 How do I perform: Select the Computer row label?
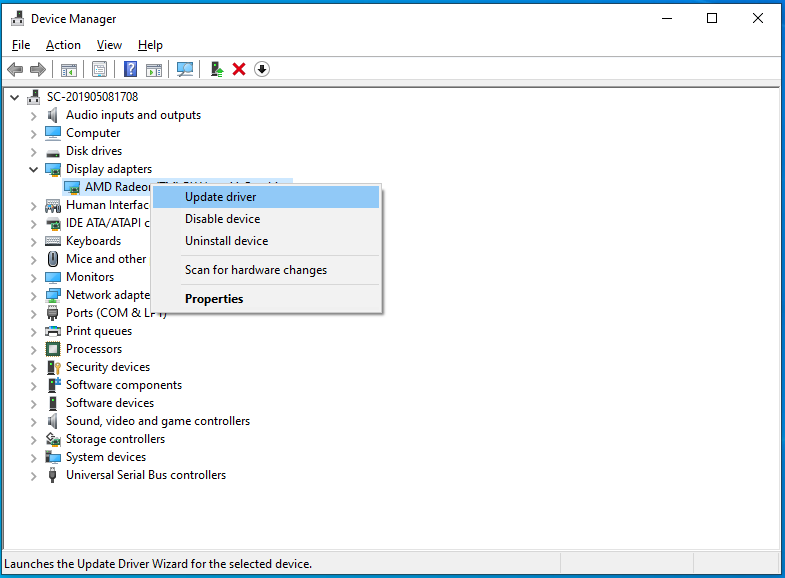[x=93, y=133]
